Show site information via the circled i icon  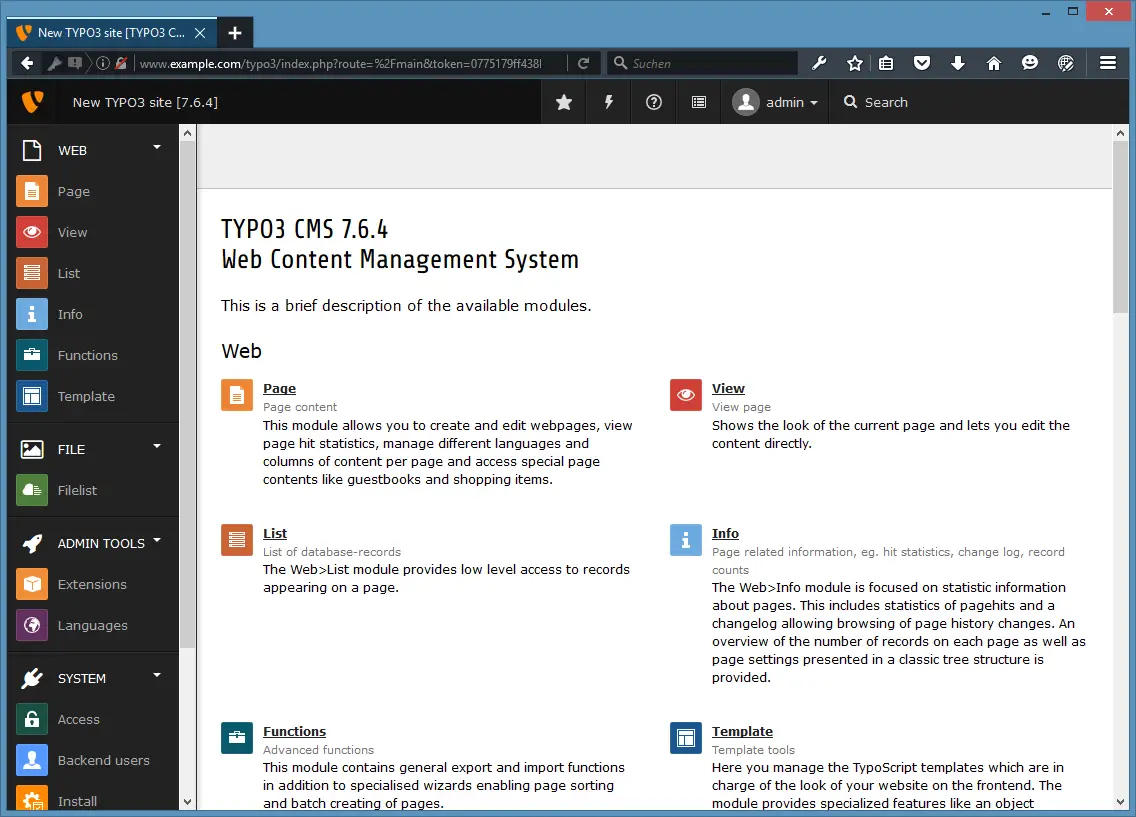(103, 63)
